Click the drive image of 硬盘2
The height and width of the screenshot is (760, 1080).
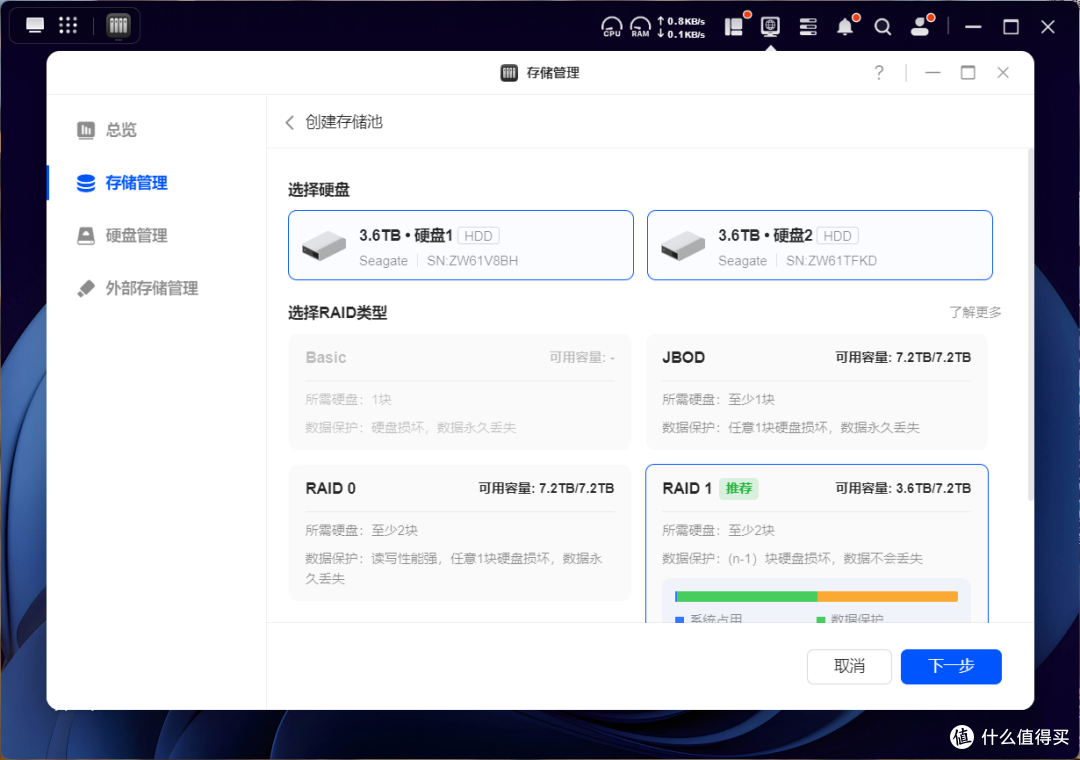click(x=683, y=246)
